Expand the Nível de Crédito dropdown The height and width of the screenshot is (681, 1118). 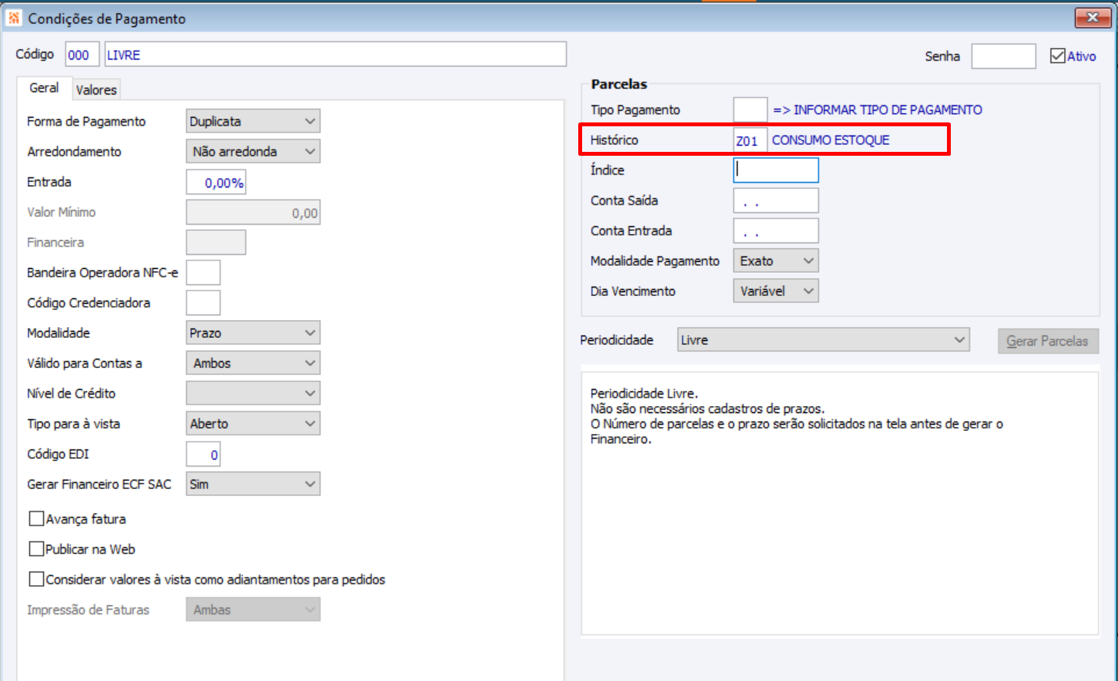pyautogui.click(x=252, y=393)
